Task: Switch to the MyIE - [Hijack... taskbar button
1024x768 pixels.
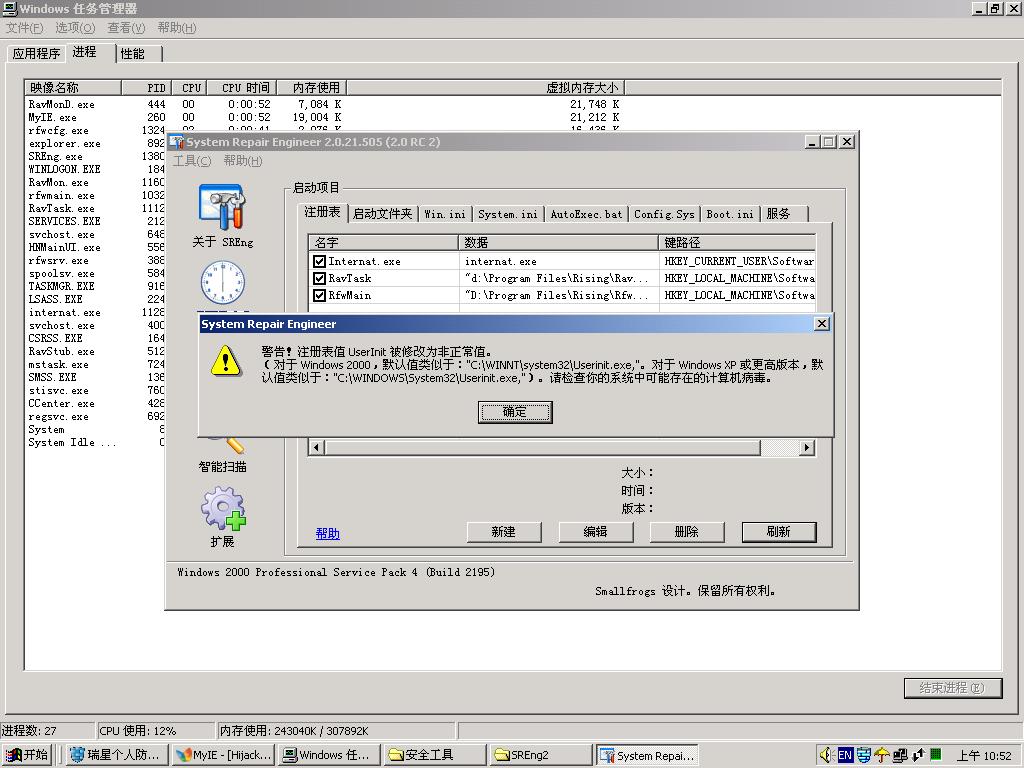Action: tap(223, 755)
